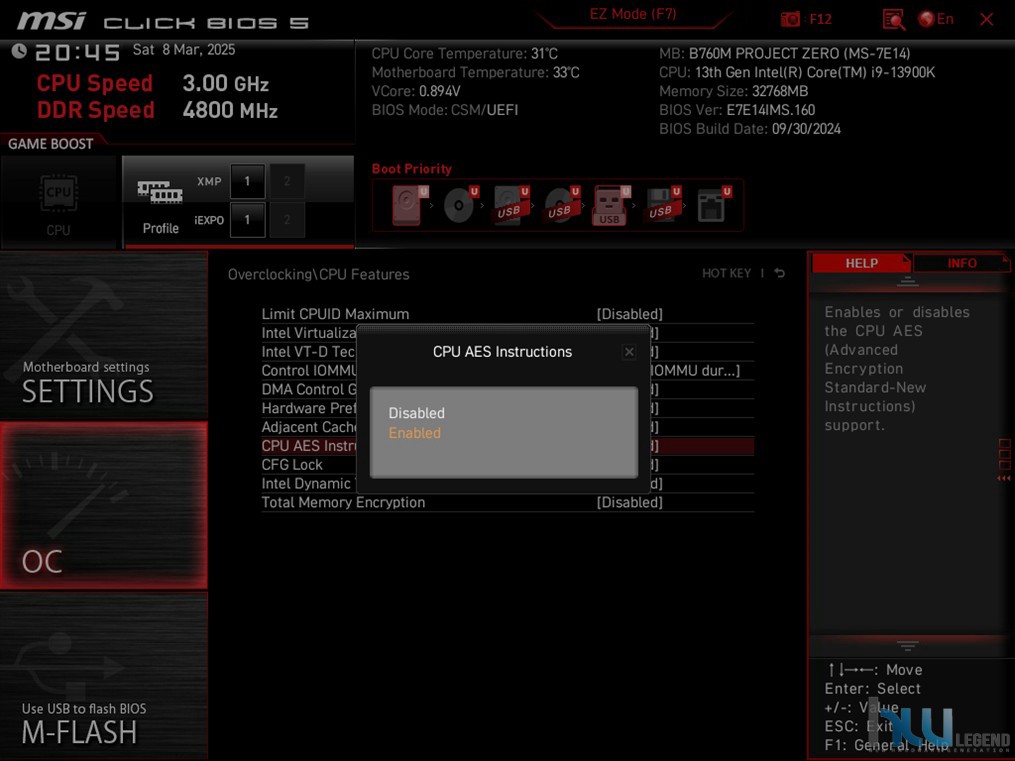Screen dimensions: 1015x761
Task: Switch to the HELP tab
Action: 861,263
